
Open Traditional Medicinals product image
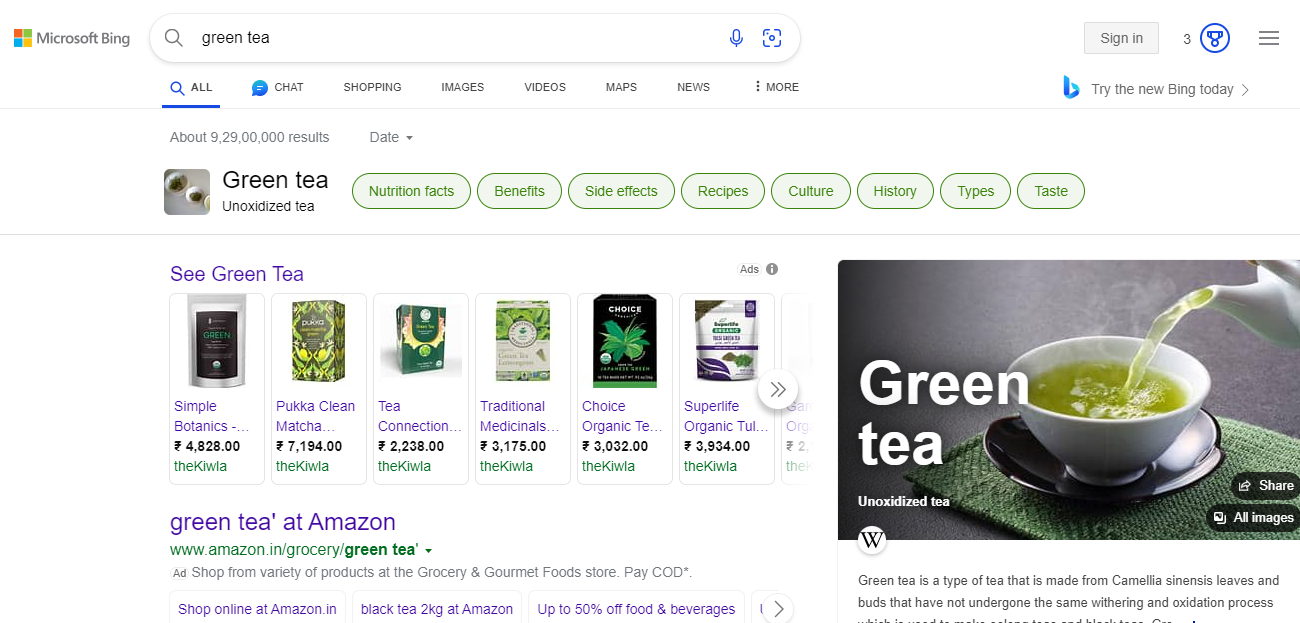pyautogui.click(x=523, y=342)
